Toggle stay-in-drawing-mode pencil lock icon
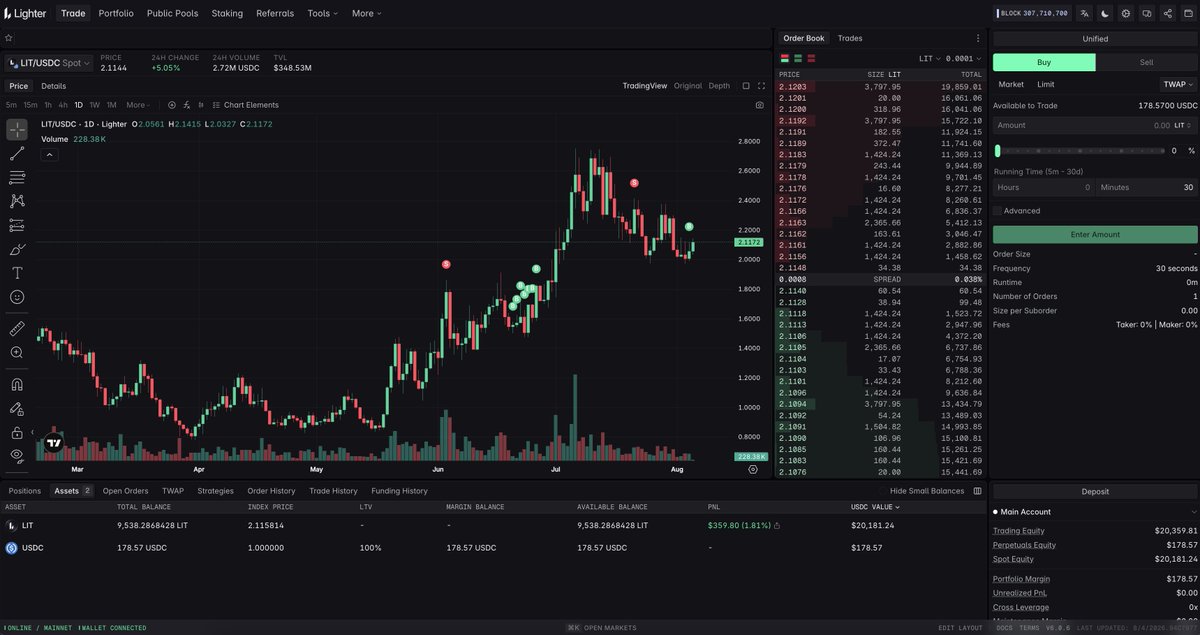 pyautogui.click(x=17, y=408)
